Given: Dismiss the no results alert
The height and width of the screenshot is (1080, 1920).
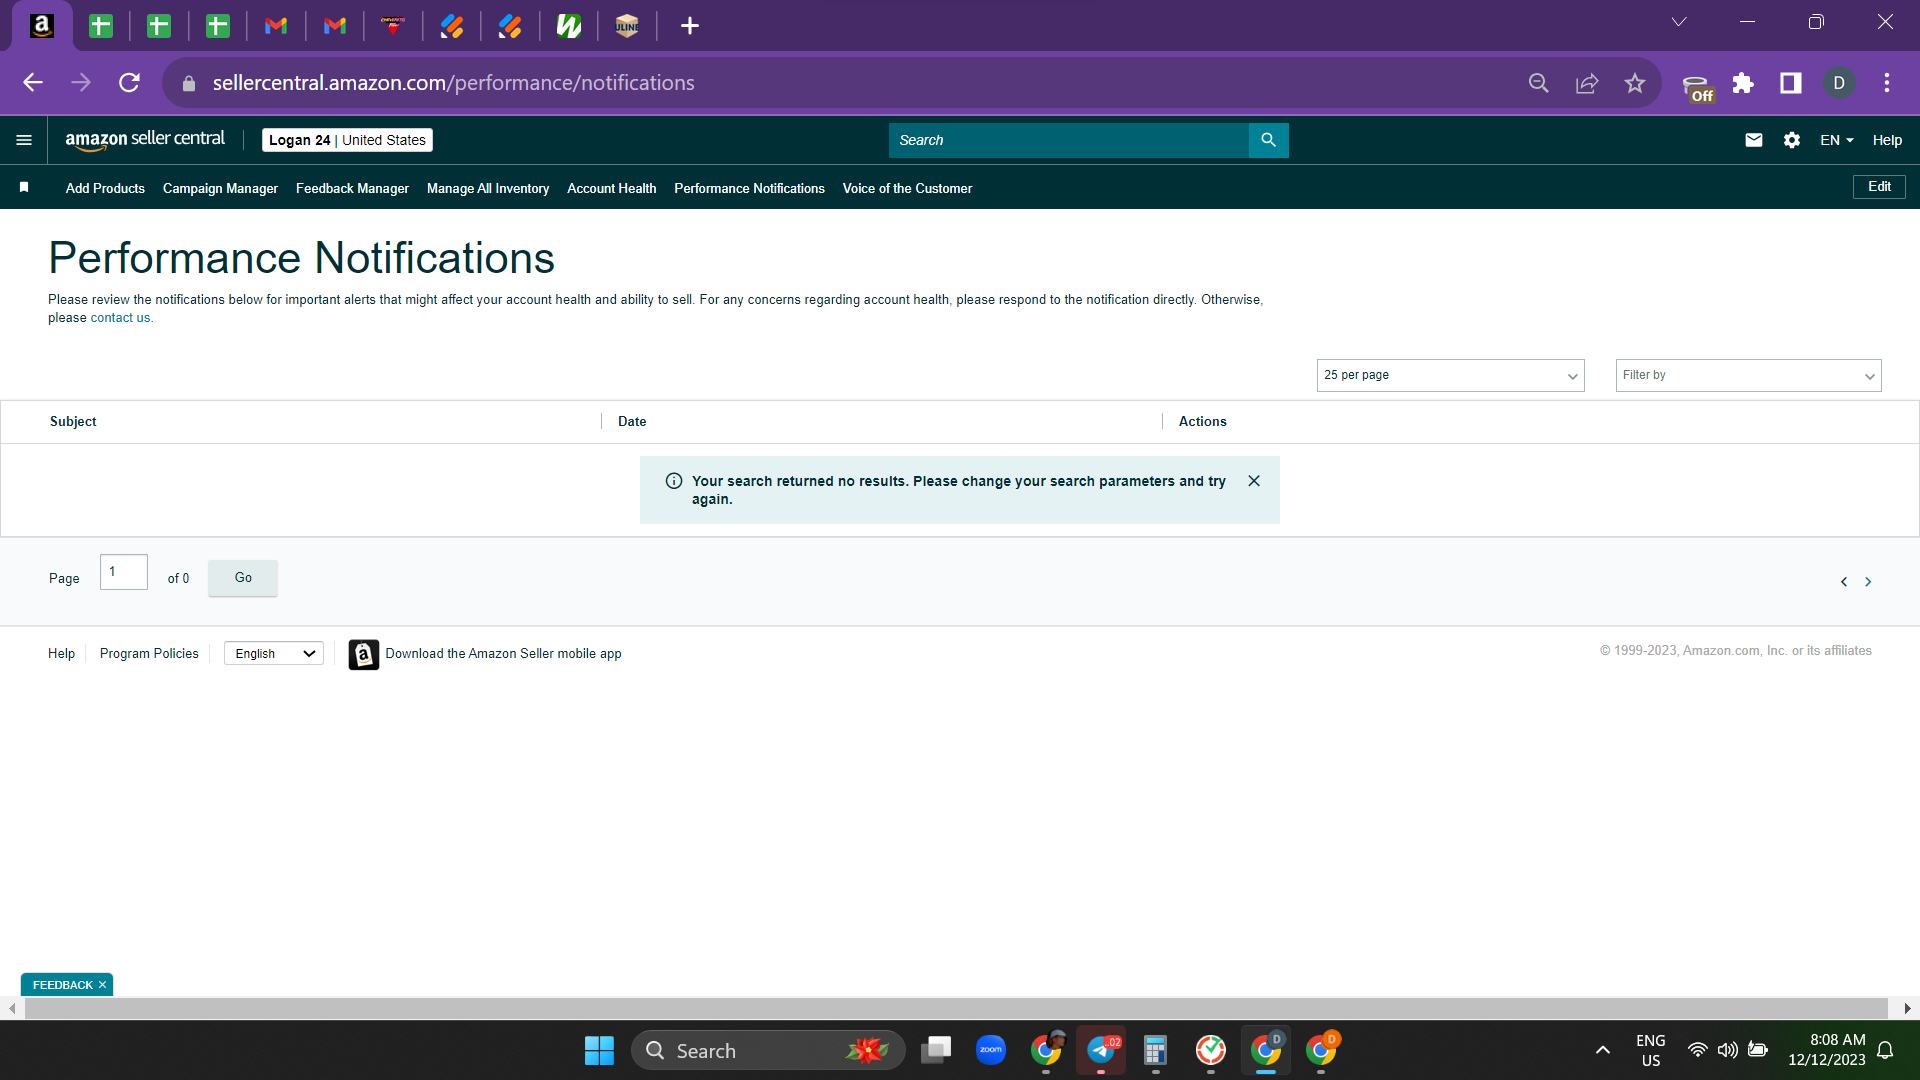Looking at the screenshot, I should 1254,481.
